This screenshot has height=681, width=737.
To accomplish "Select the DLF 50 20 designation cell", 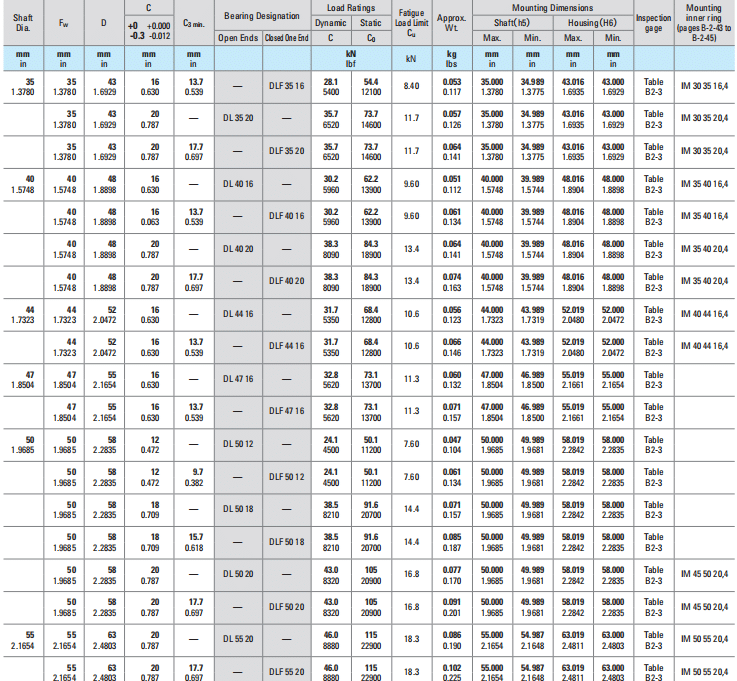I will click(x=286, y=605).
